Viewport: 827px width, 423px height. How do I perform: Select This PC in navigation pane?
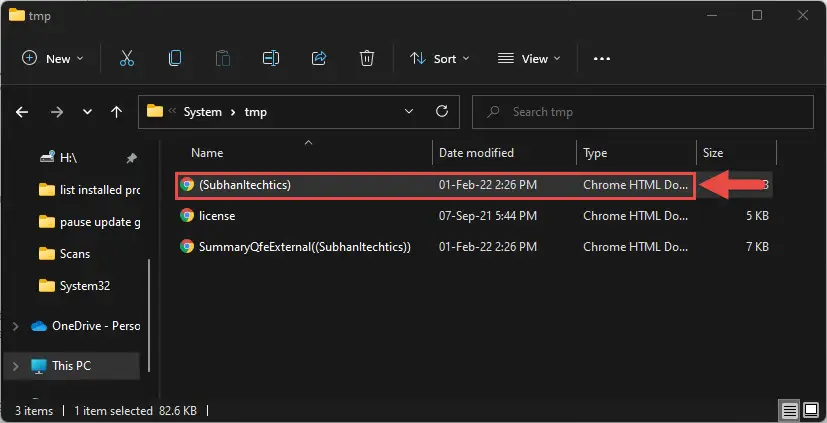[x=71, y=366]
